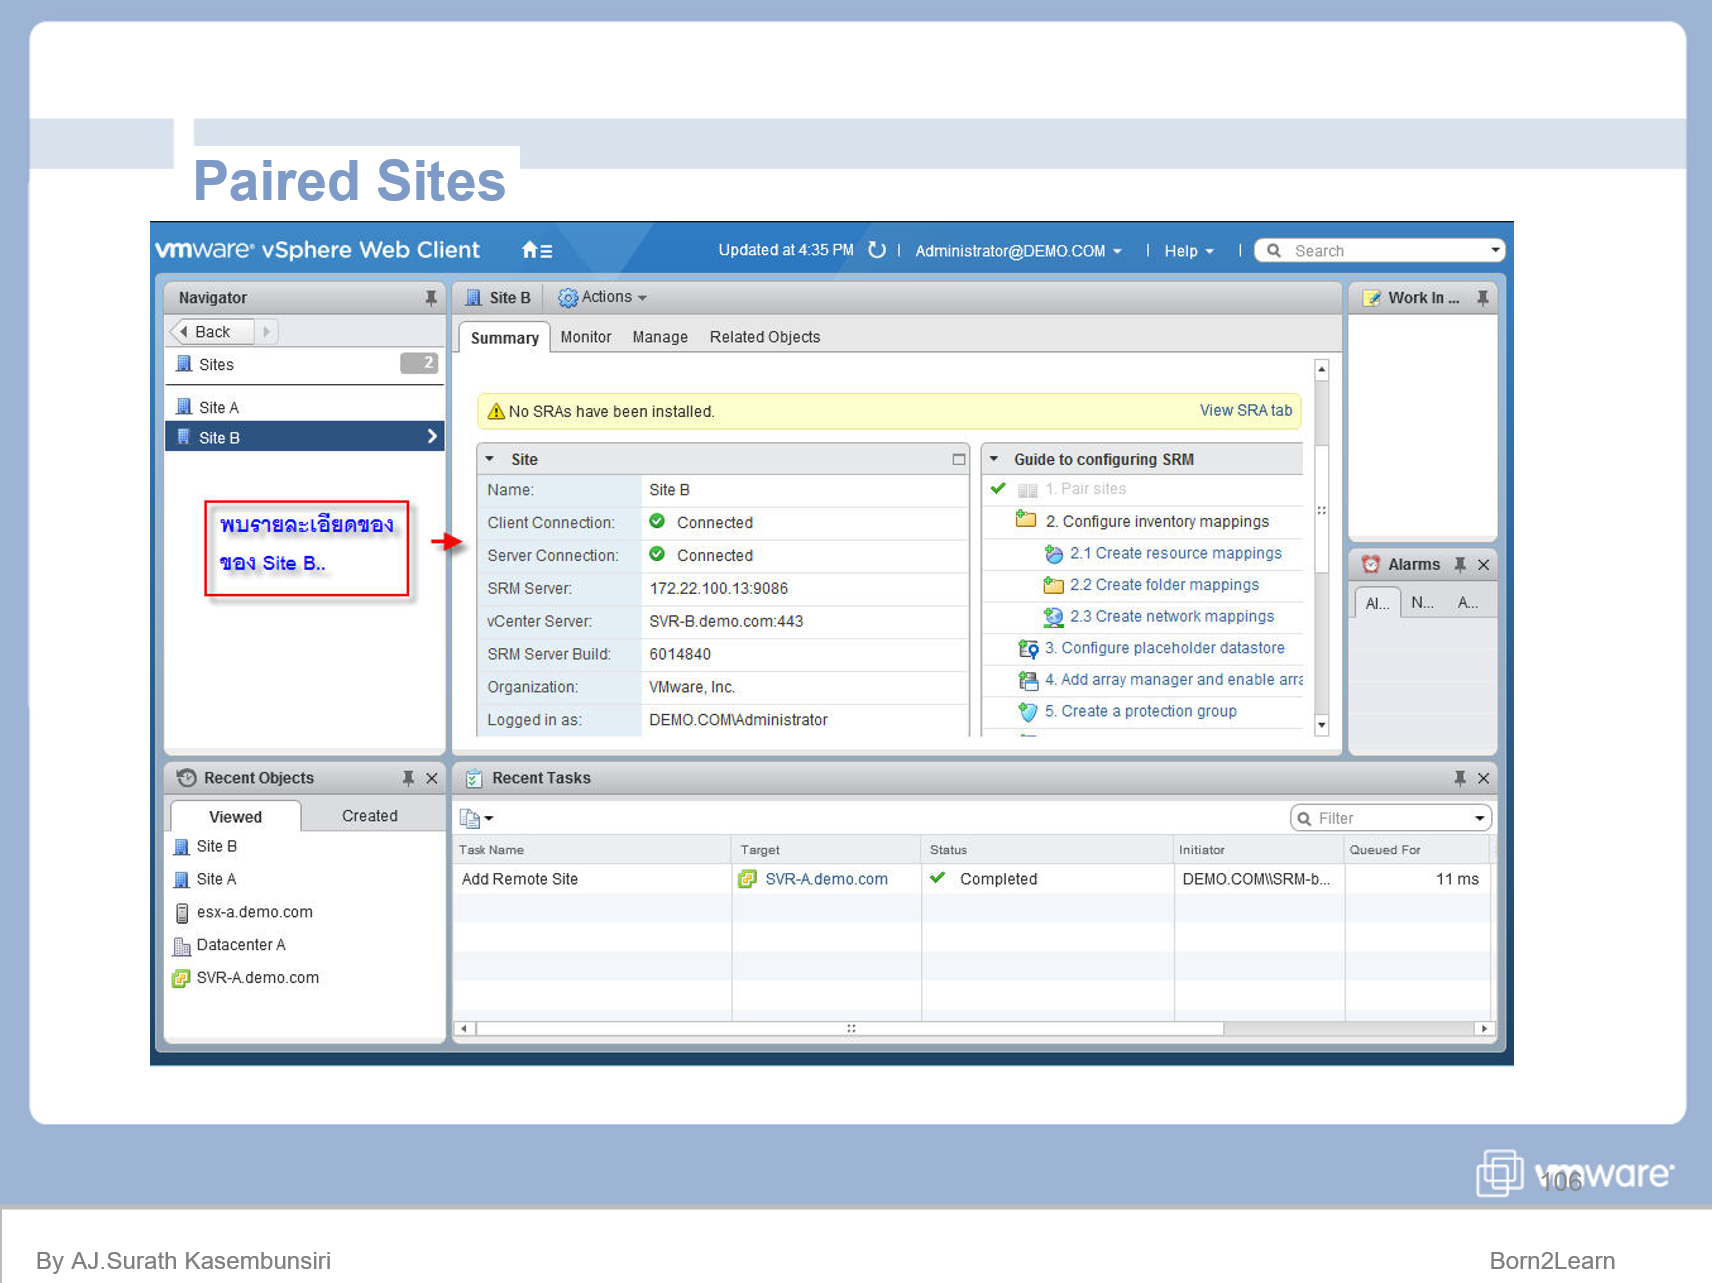Unpin the Navigator panel
Screen dimensions: 1712x1283
point(430,296)
